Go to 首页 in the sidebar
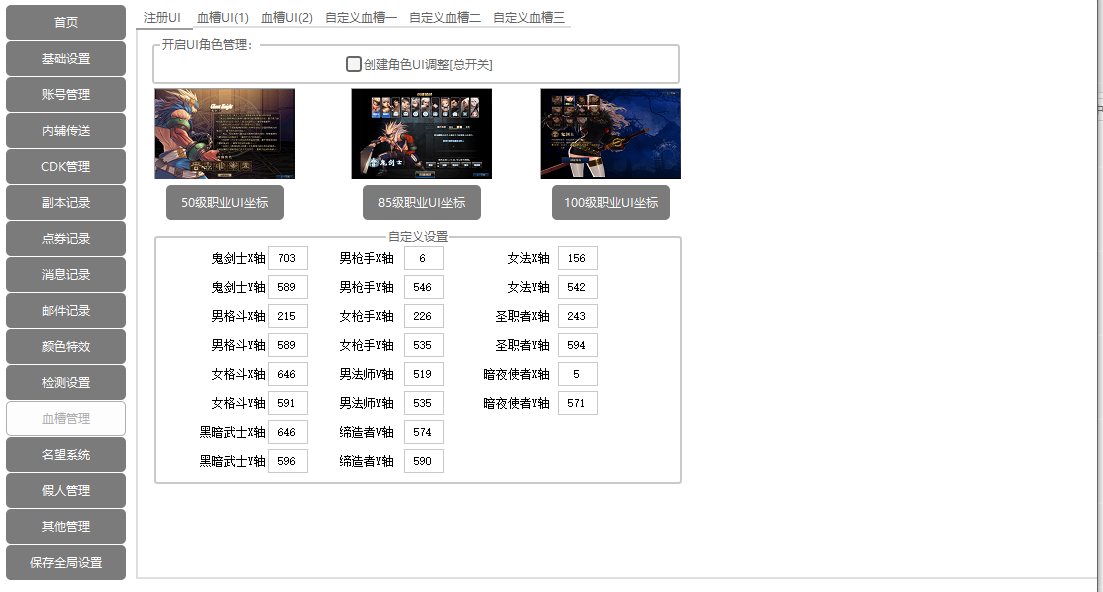 66,23
